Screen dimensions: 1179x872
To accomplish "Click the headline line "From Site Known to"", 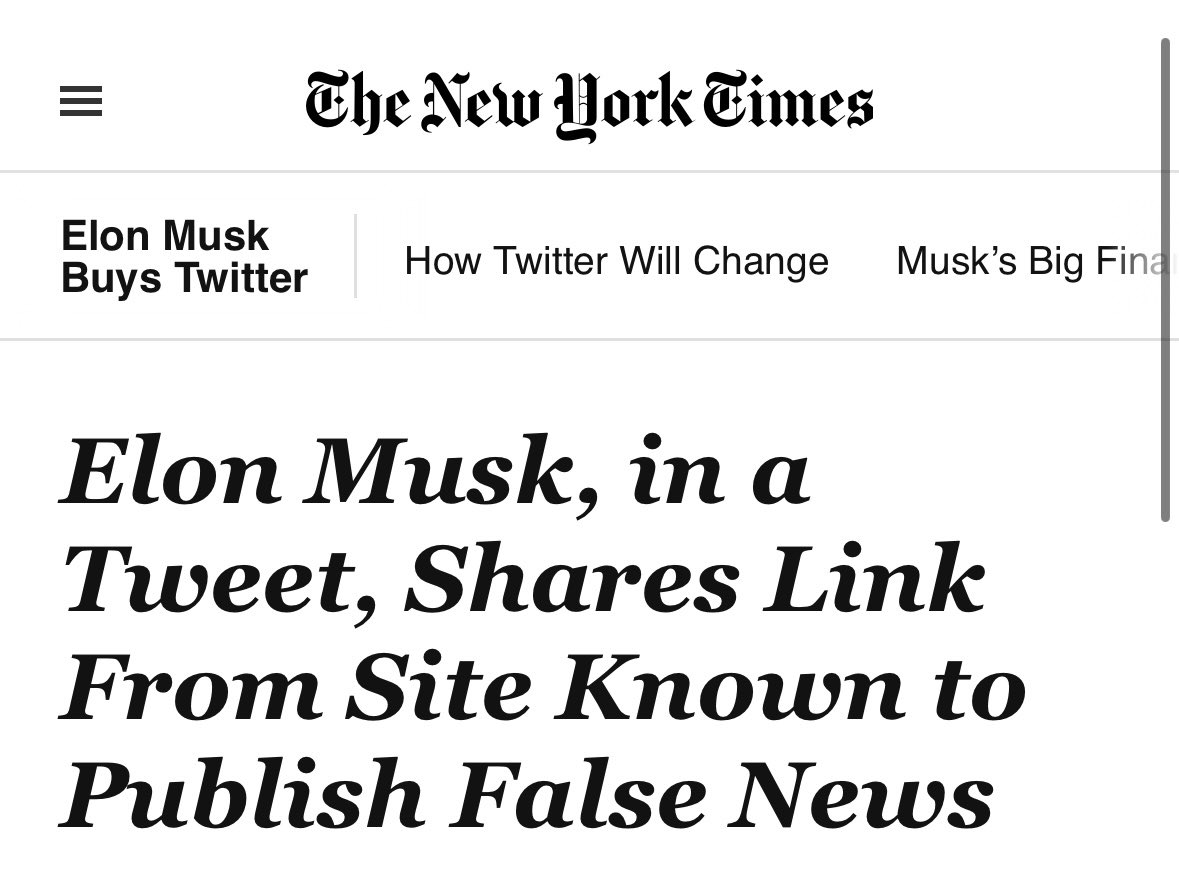I will point(543,688).
